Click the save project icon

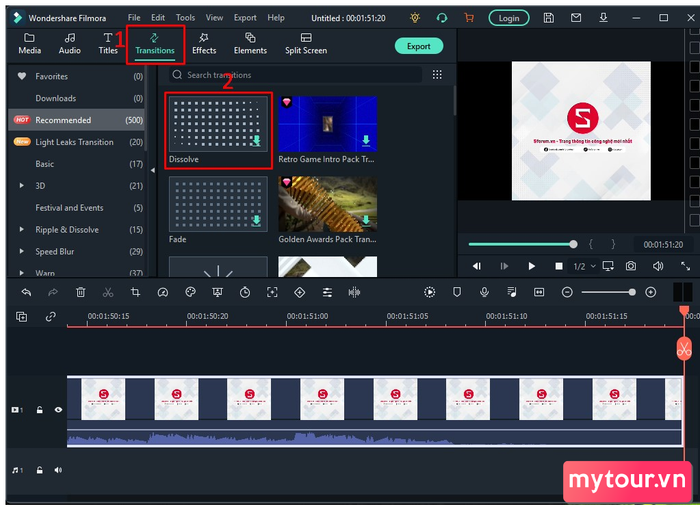(549, 18)
